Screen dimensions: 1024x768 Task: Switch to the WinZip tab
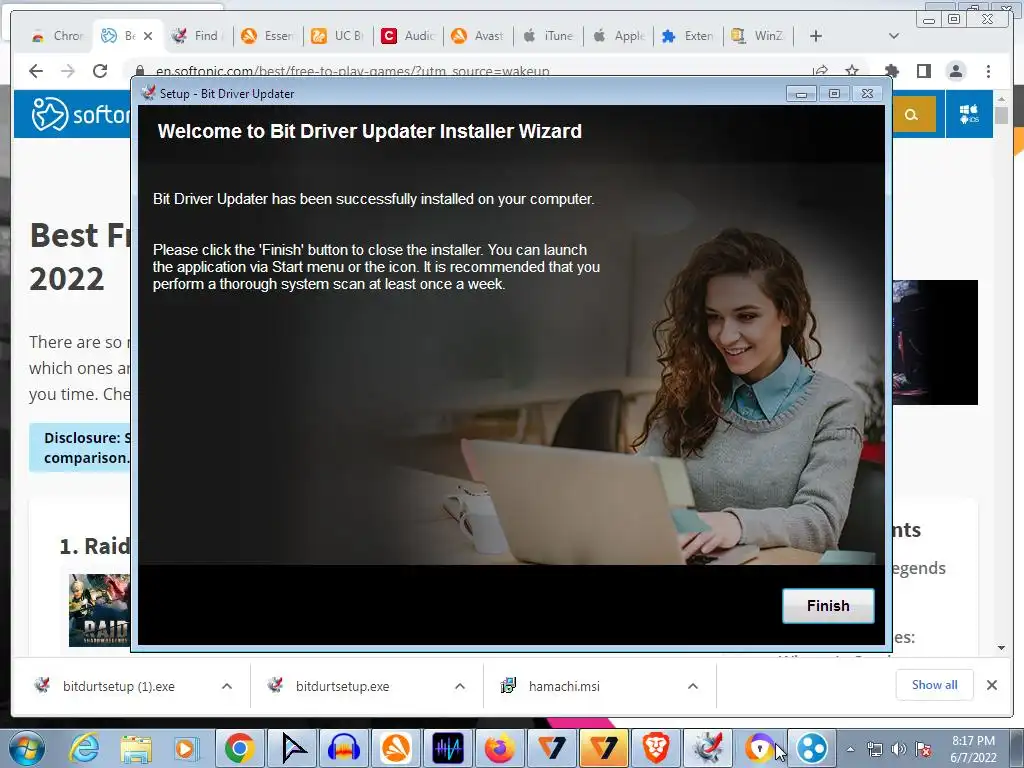click(x=758, y=36)
